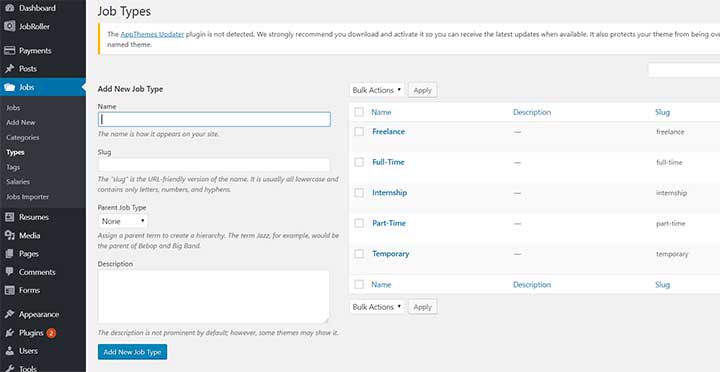
Task: Open the Jobs submenu item
Action: point(13,108)
